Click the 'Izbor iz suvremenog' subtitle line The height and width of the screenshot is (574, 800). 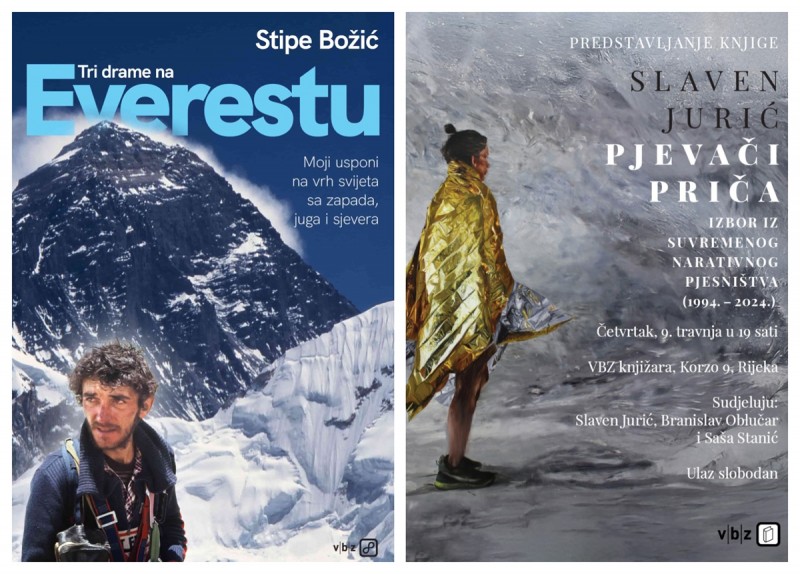click(723, 232)
